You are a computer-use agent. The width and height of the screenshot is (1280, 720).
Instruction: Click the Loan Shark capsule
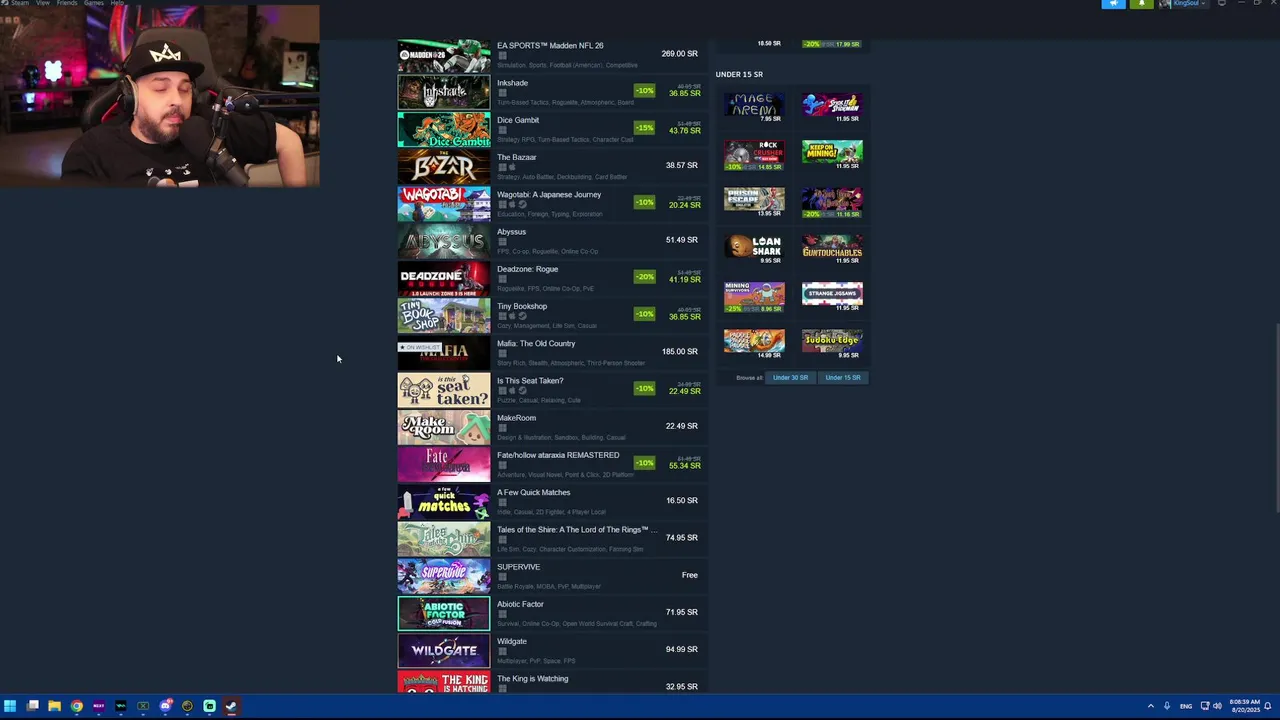click(x=754, y=249)
